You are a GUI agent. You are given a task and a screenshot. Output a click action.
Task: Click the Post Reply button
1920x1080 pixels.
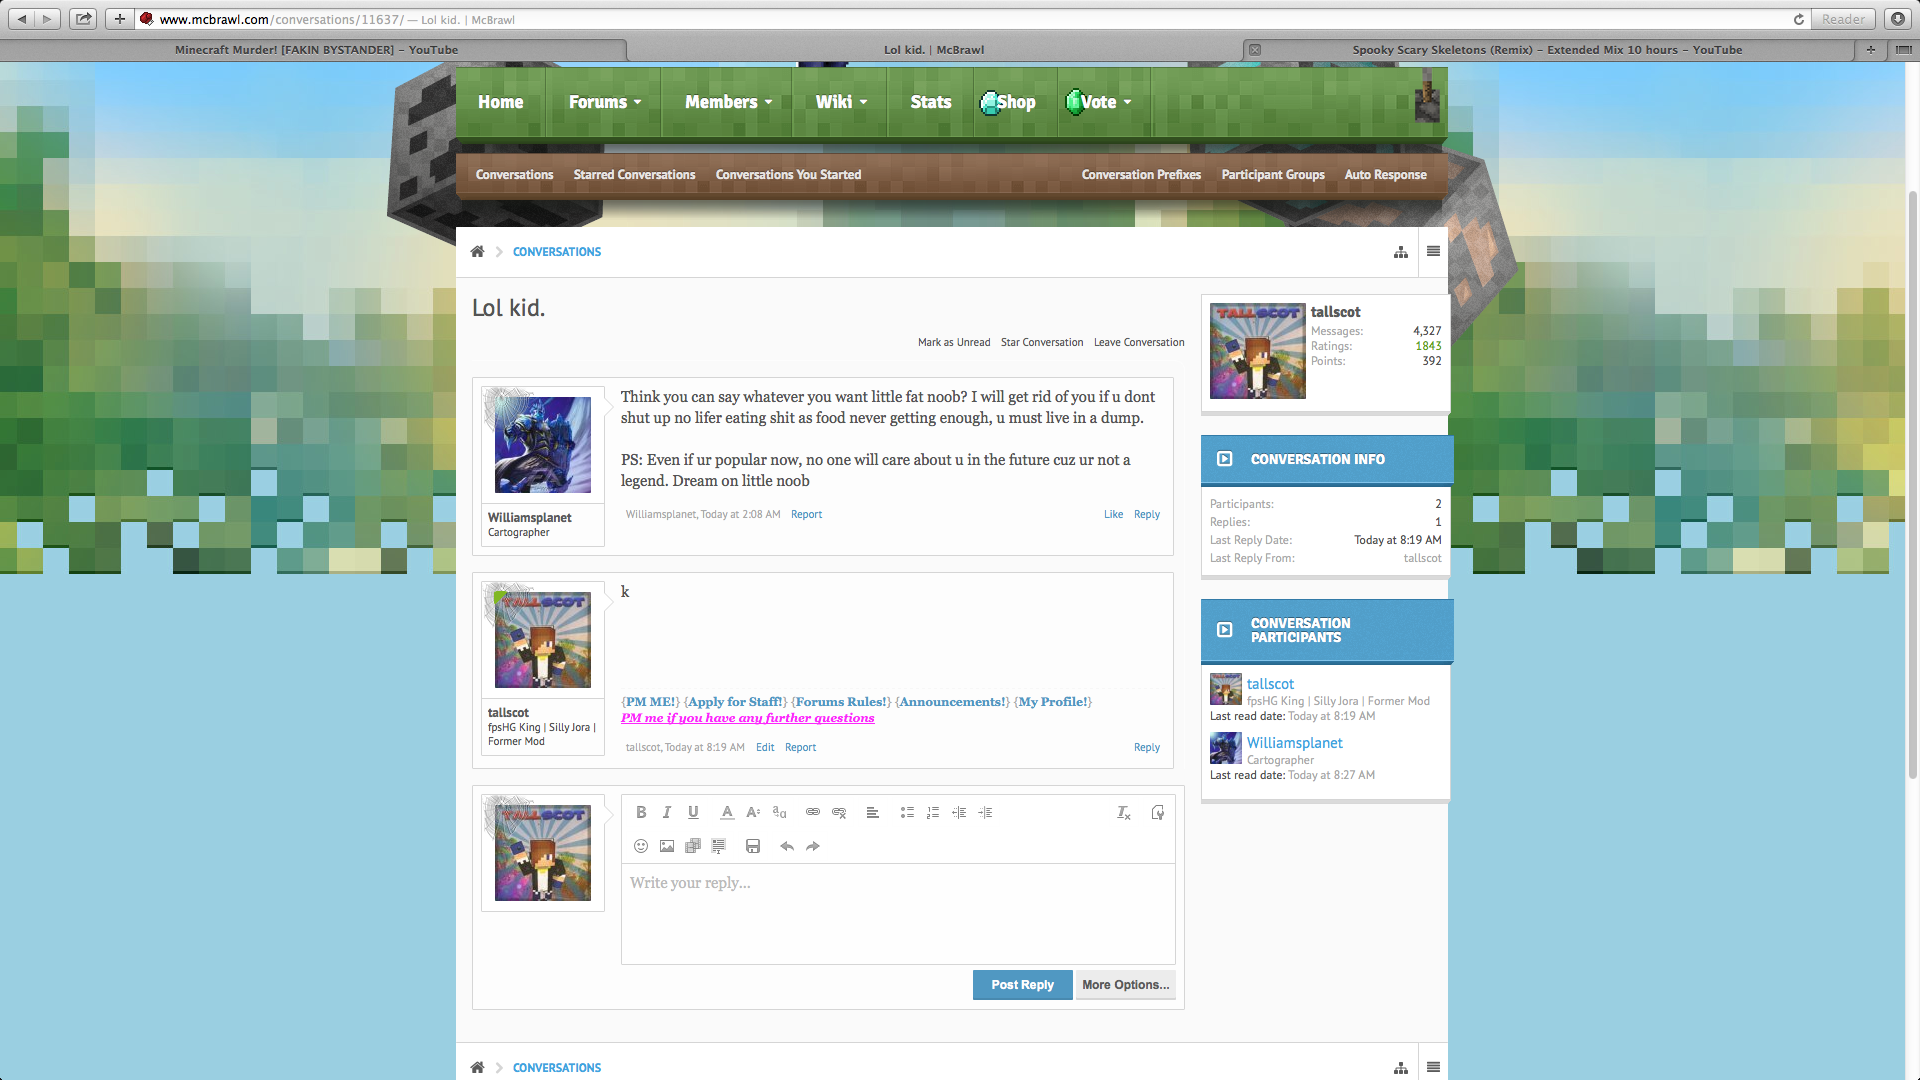point(1022,984)
